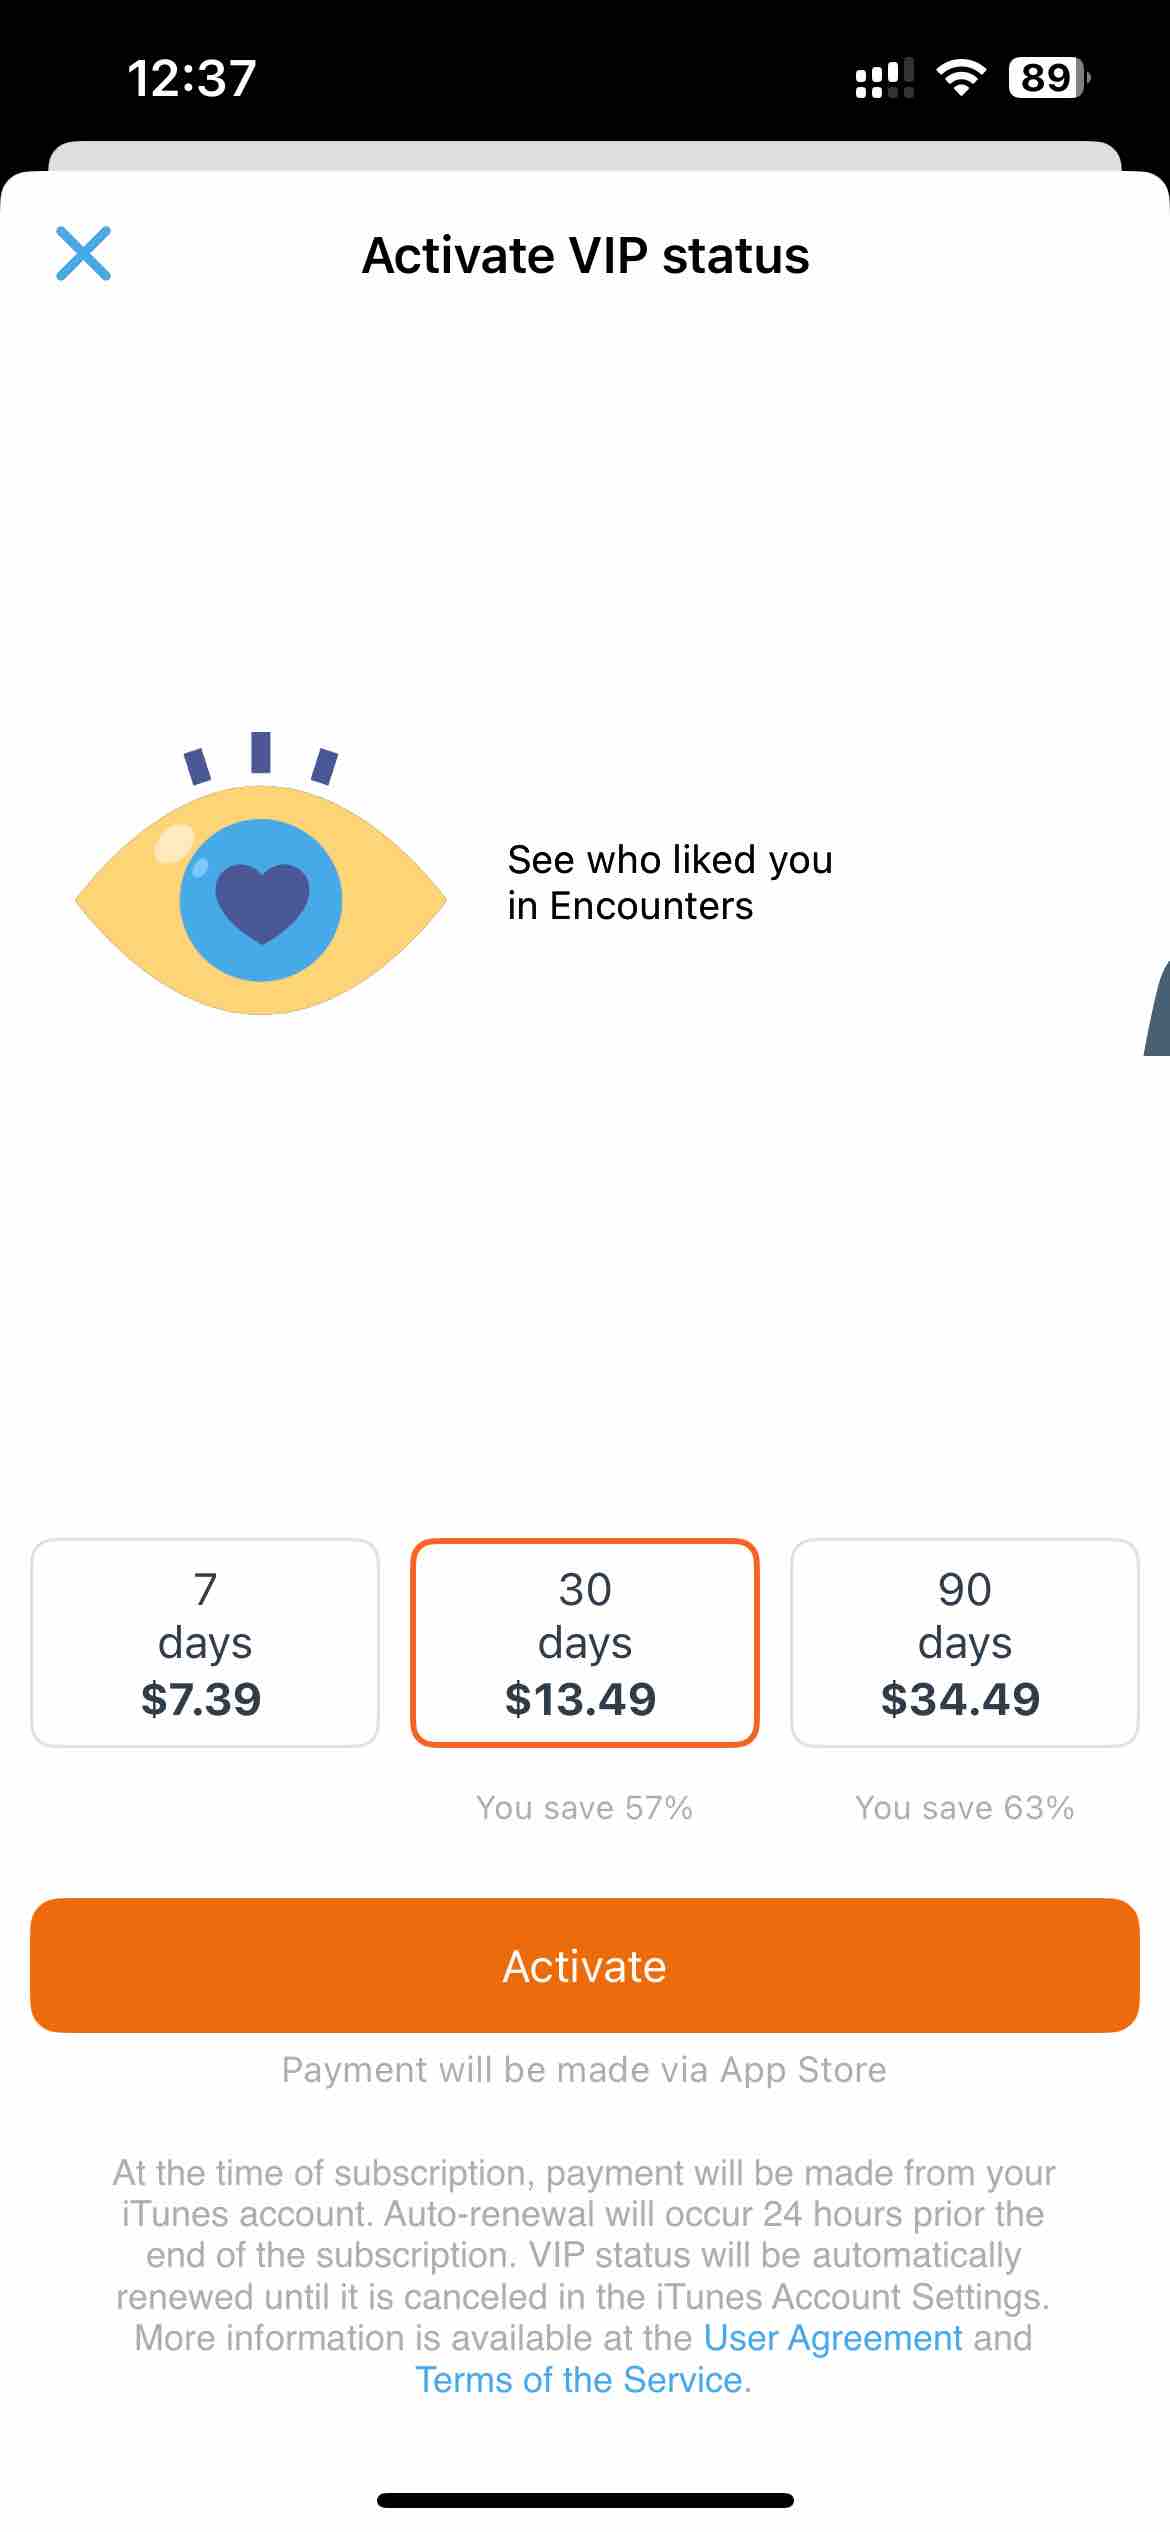
Task: Tap the battery 89 indicator
Action: (1049, 77)
